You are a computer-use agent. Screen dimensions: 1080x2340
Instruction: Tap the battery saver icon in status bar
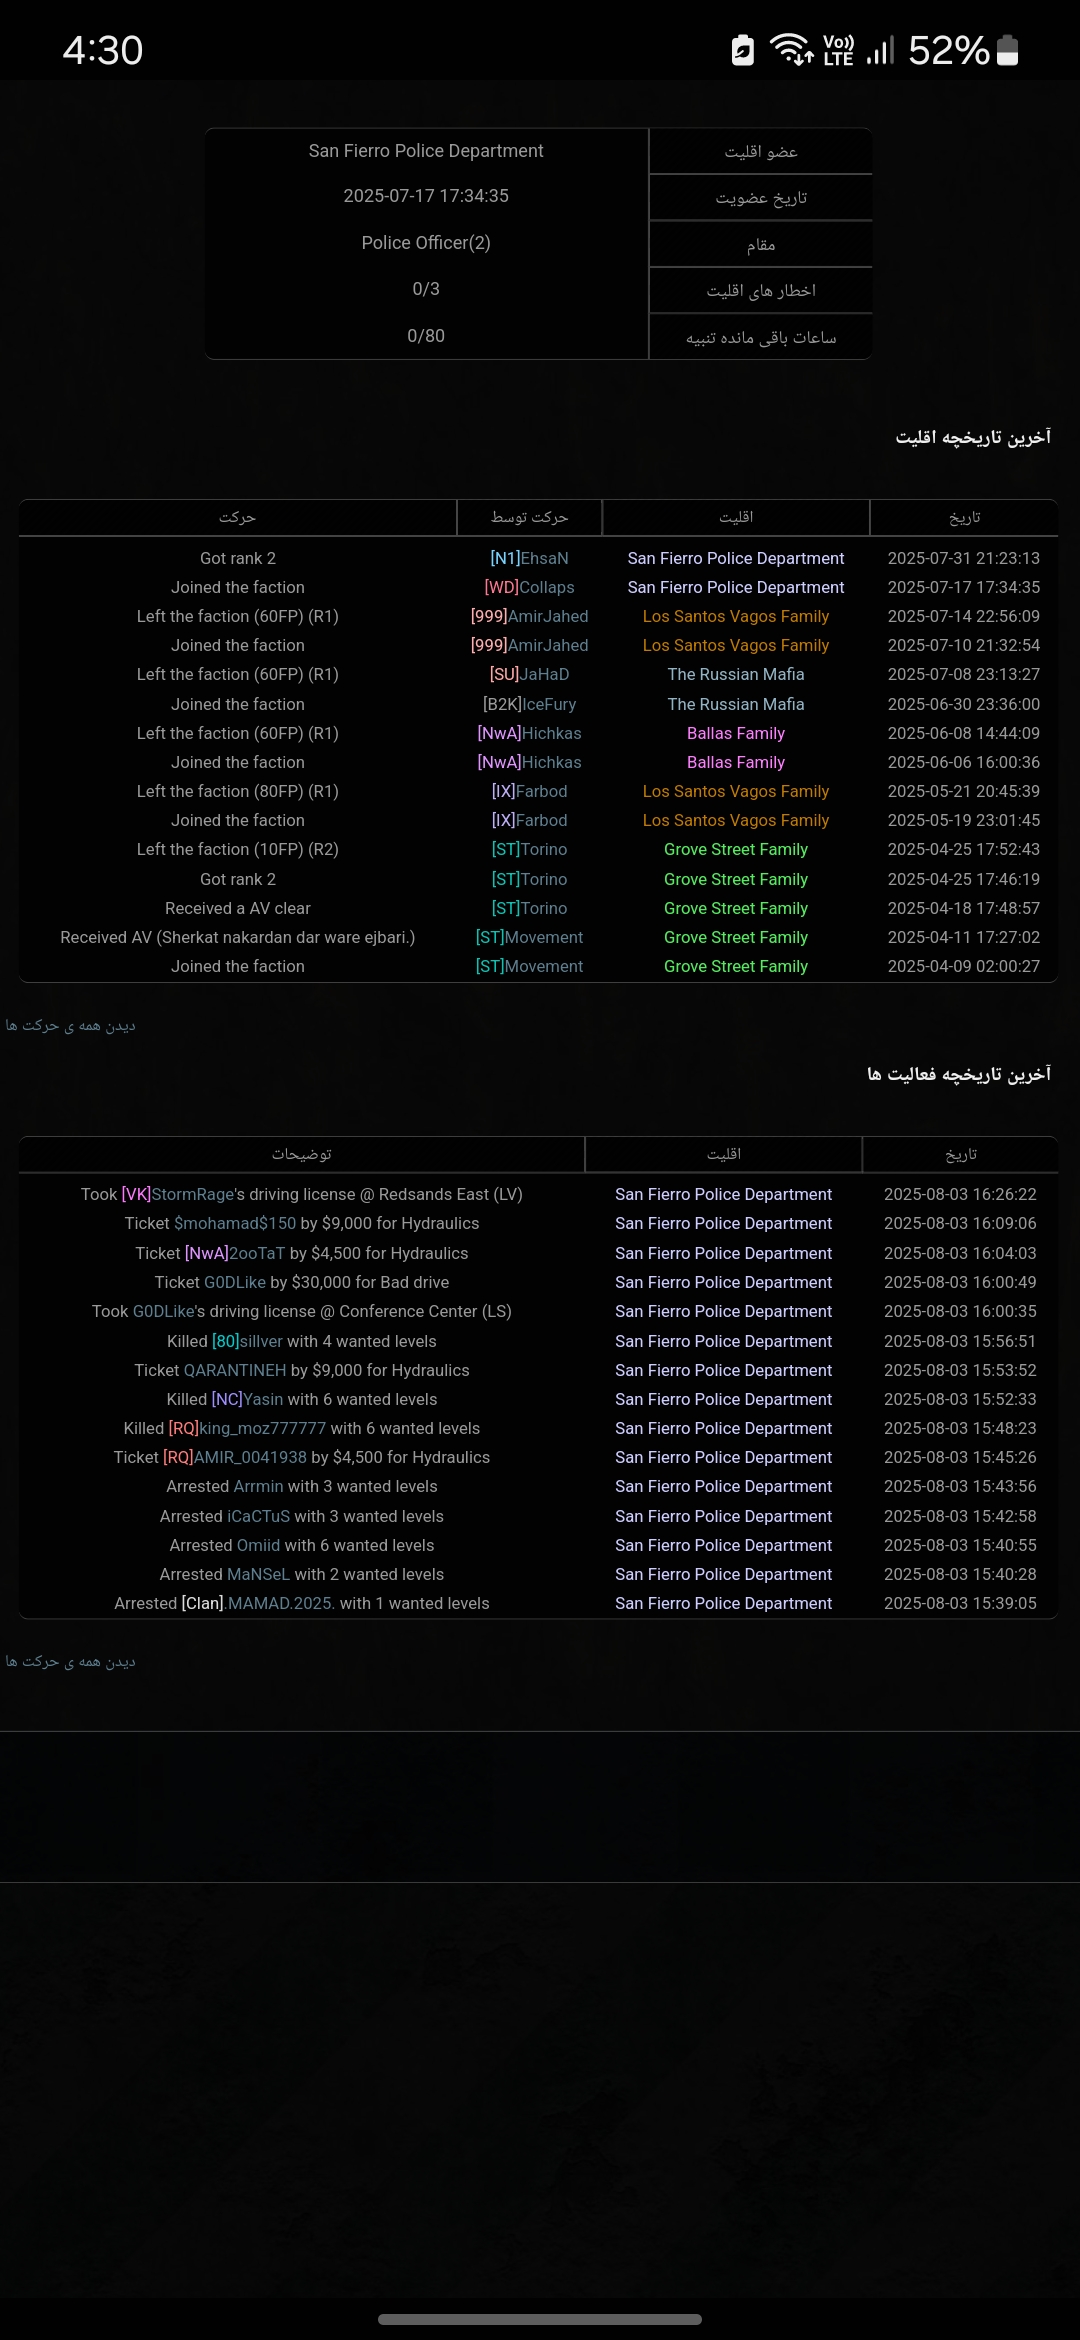click(743, 50)
